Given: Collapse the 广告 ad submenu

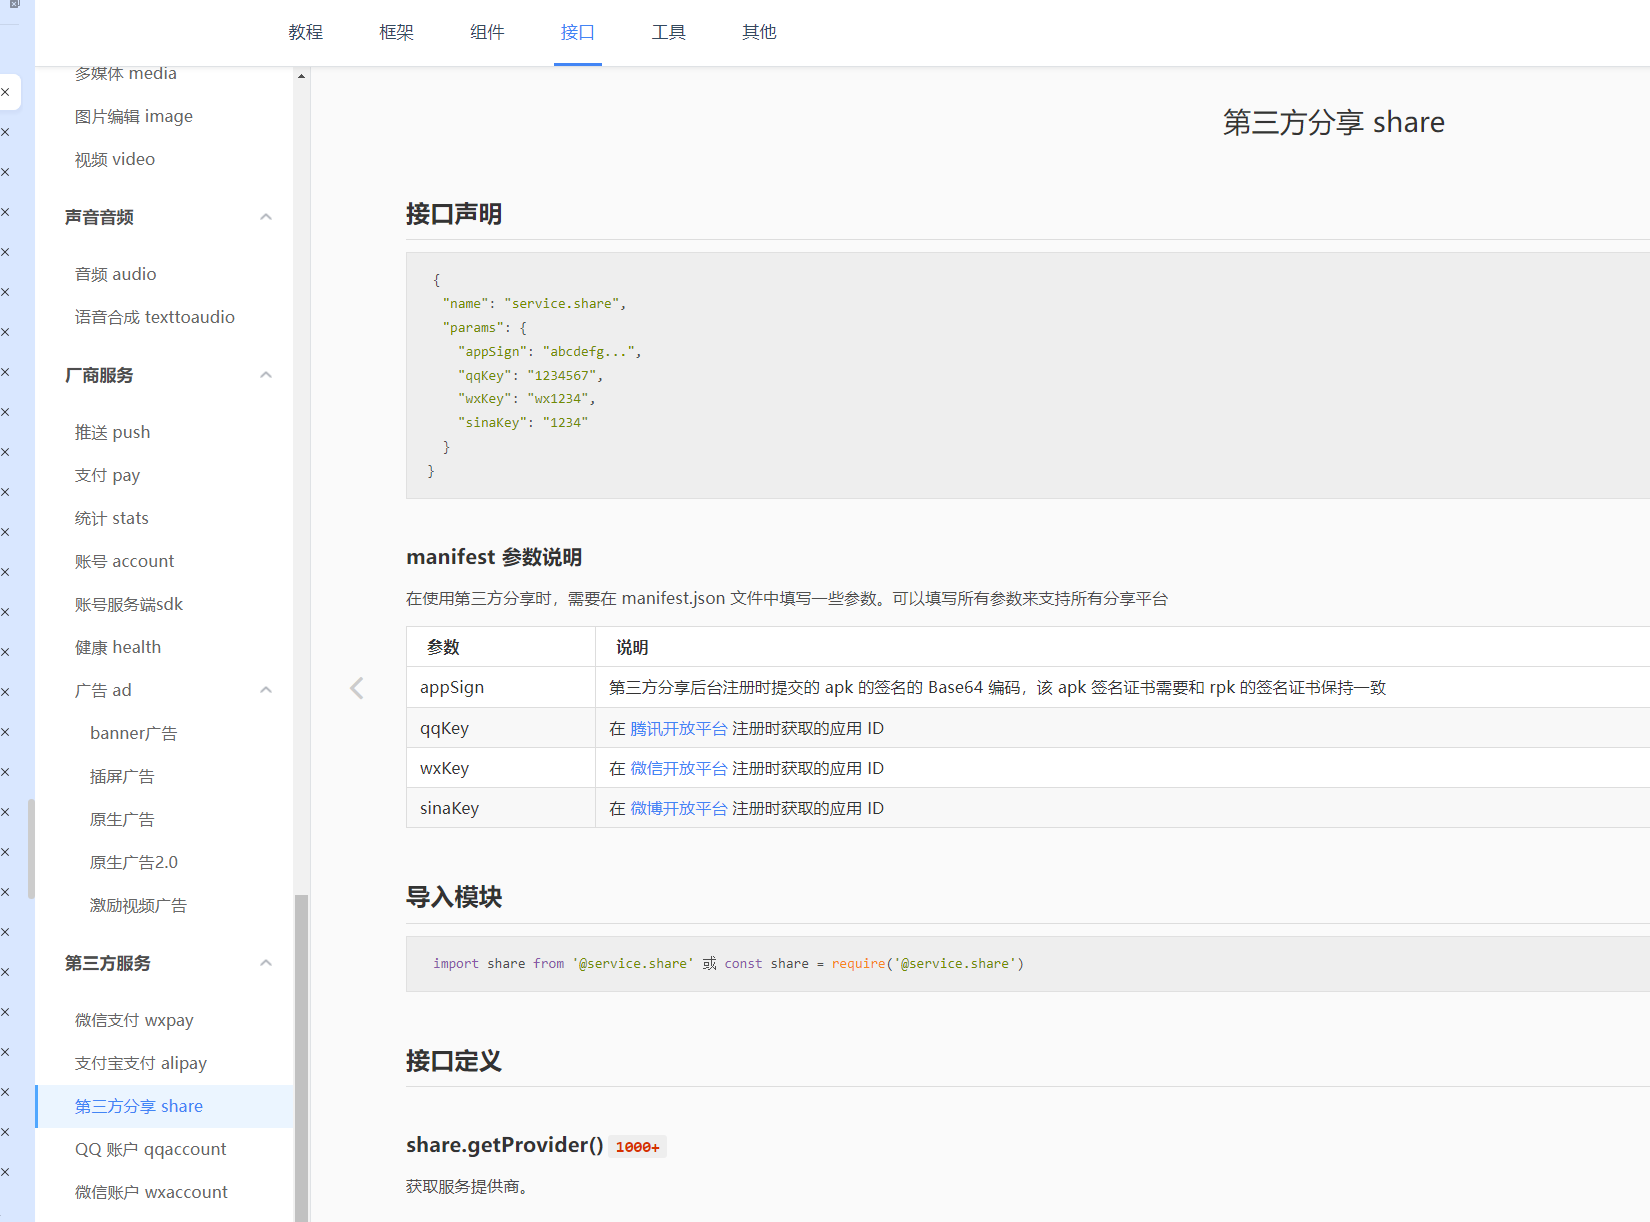Looking at the screenshot, I should [x=266, y=690].
